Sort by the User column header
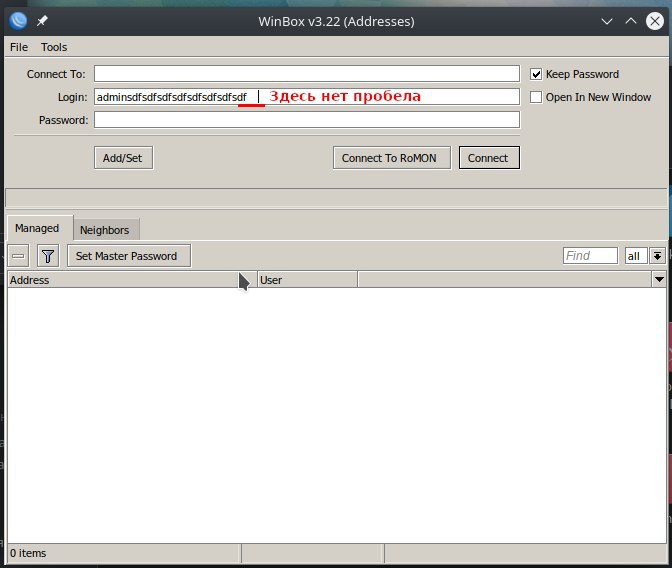Viewport: 672px width, 568px height. pos(307,280)
